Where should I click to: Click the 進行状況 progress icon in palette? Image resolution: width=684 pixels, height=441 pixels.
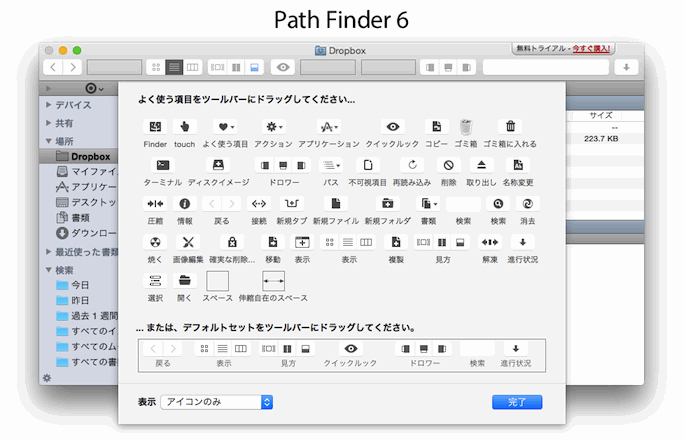point(523,242)
